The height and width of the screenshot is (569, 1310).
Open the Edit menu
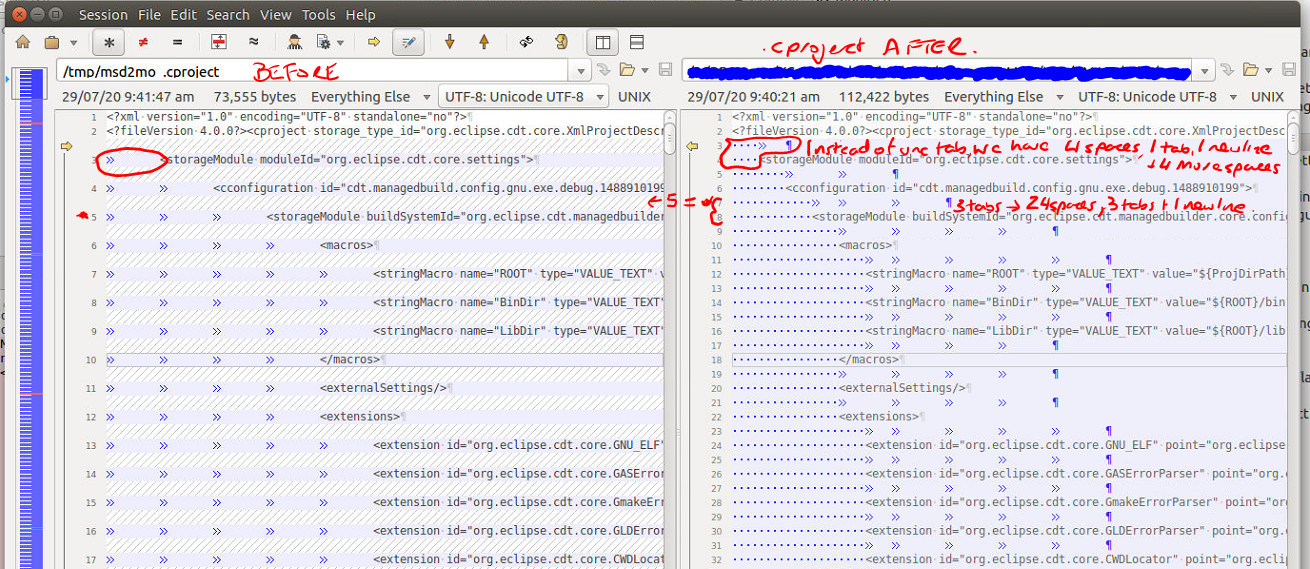click(183, 14)
